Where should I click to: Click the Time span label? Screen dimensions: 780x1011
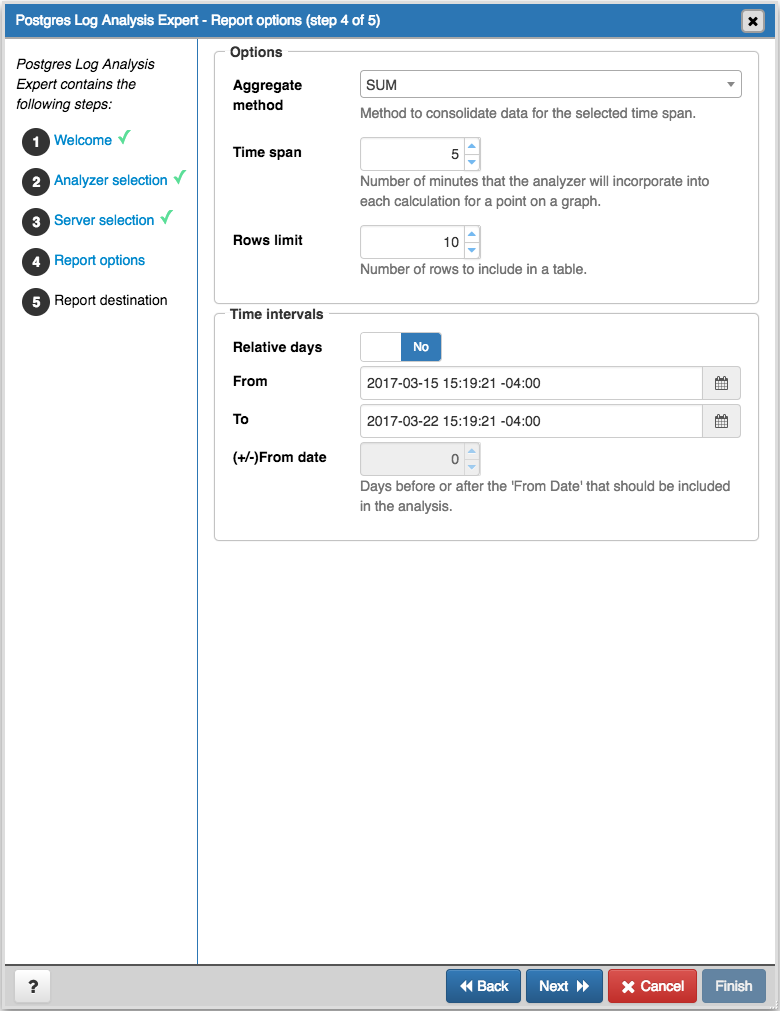(x=267, y=152)
